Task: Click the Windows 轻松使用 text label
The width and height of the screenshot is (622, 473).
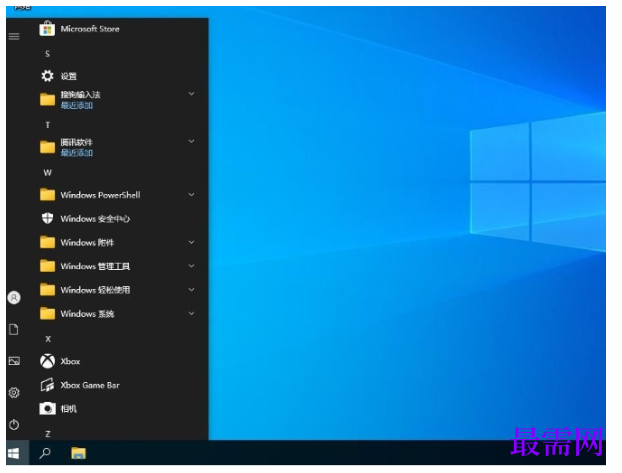Action: 95,290
